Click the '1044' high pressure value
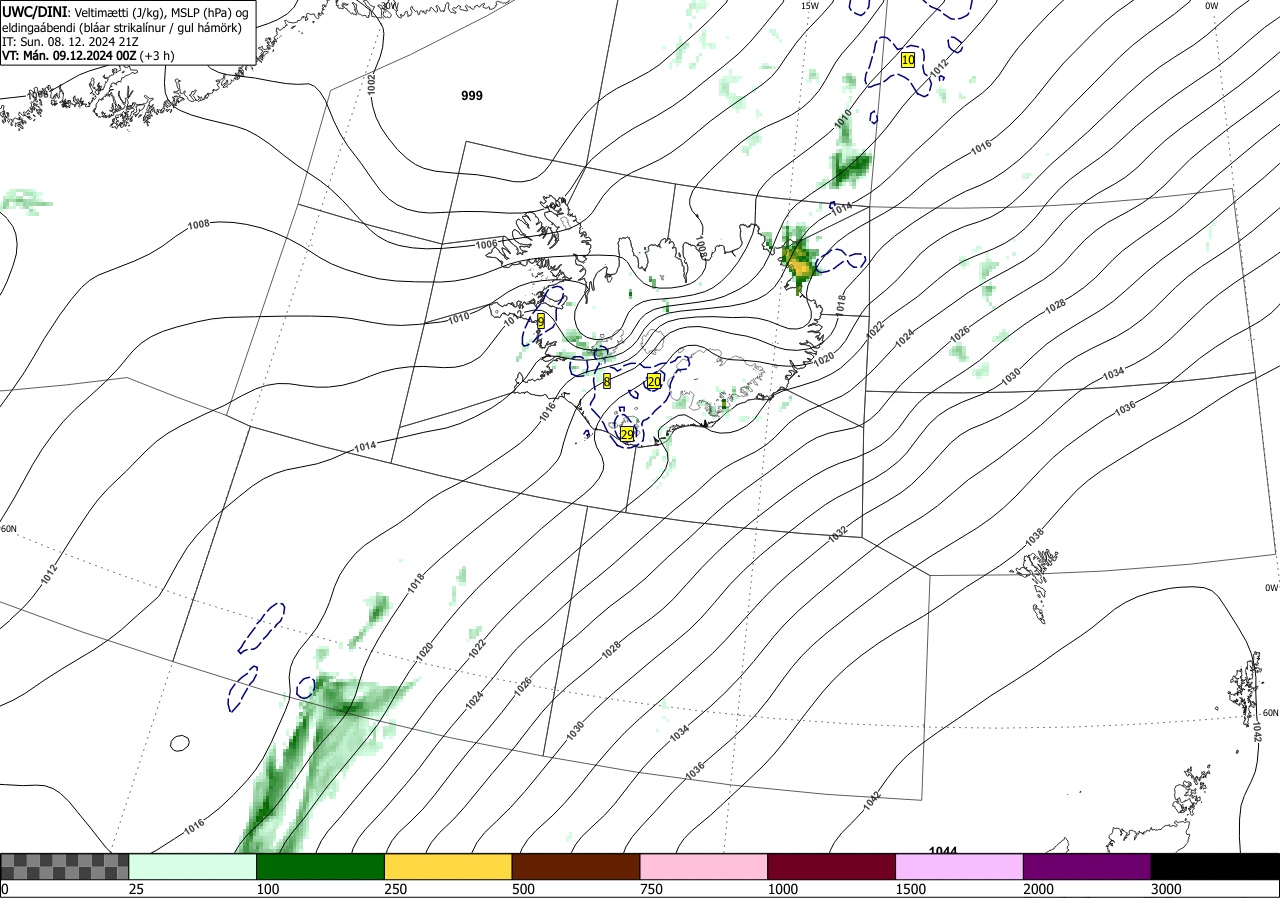The width and height of the screenshot is (1280, 898). pos(942,852)
